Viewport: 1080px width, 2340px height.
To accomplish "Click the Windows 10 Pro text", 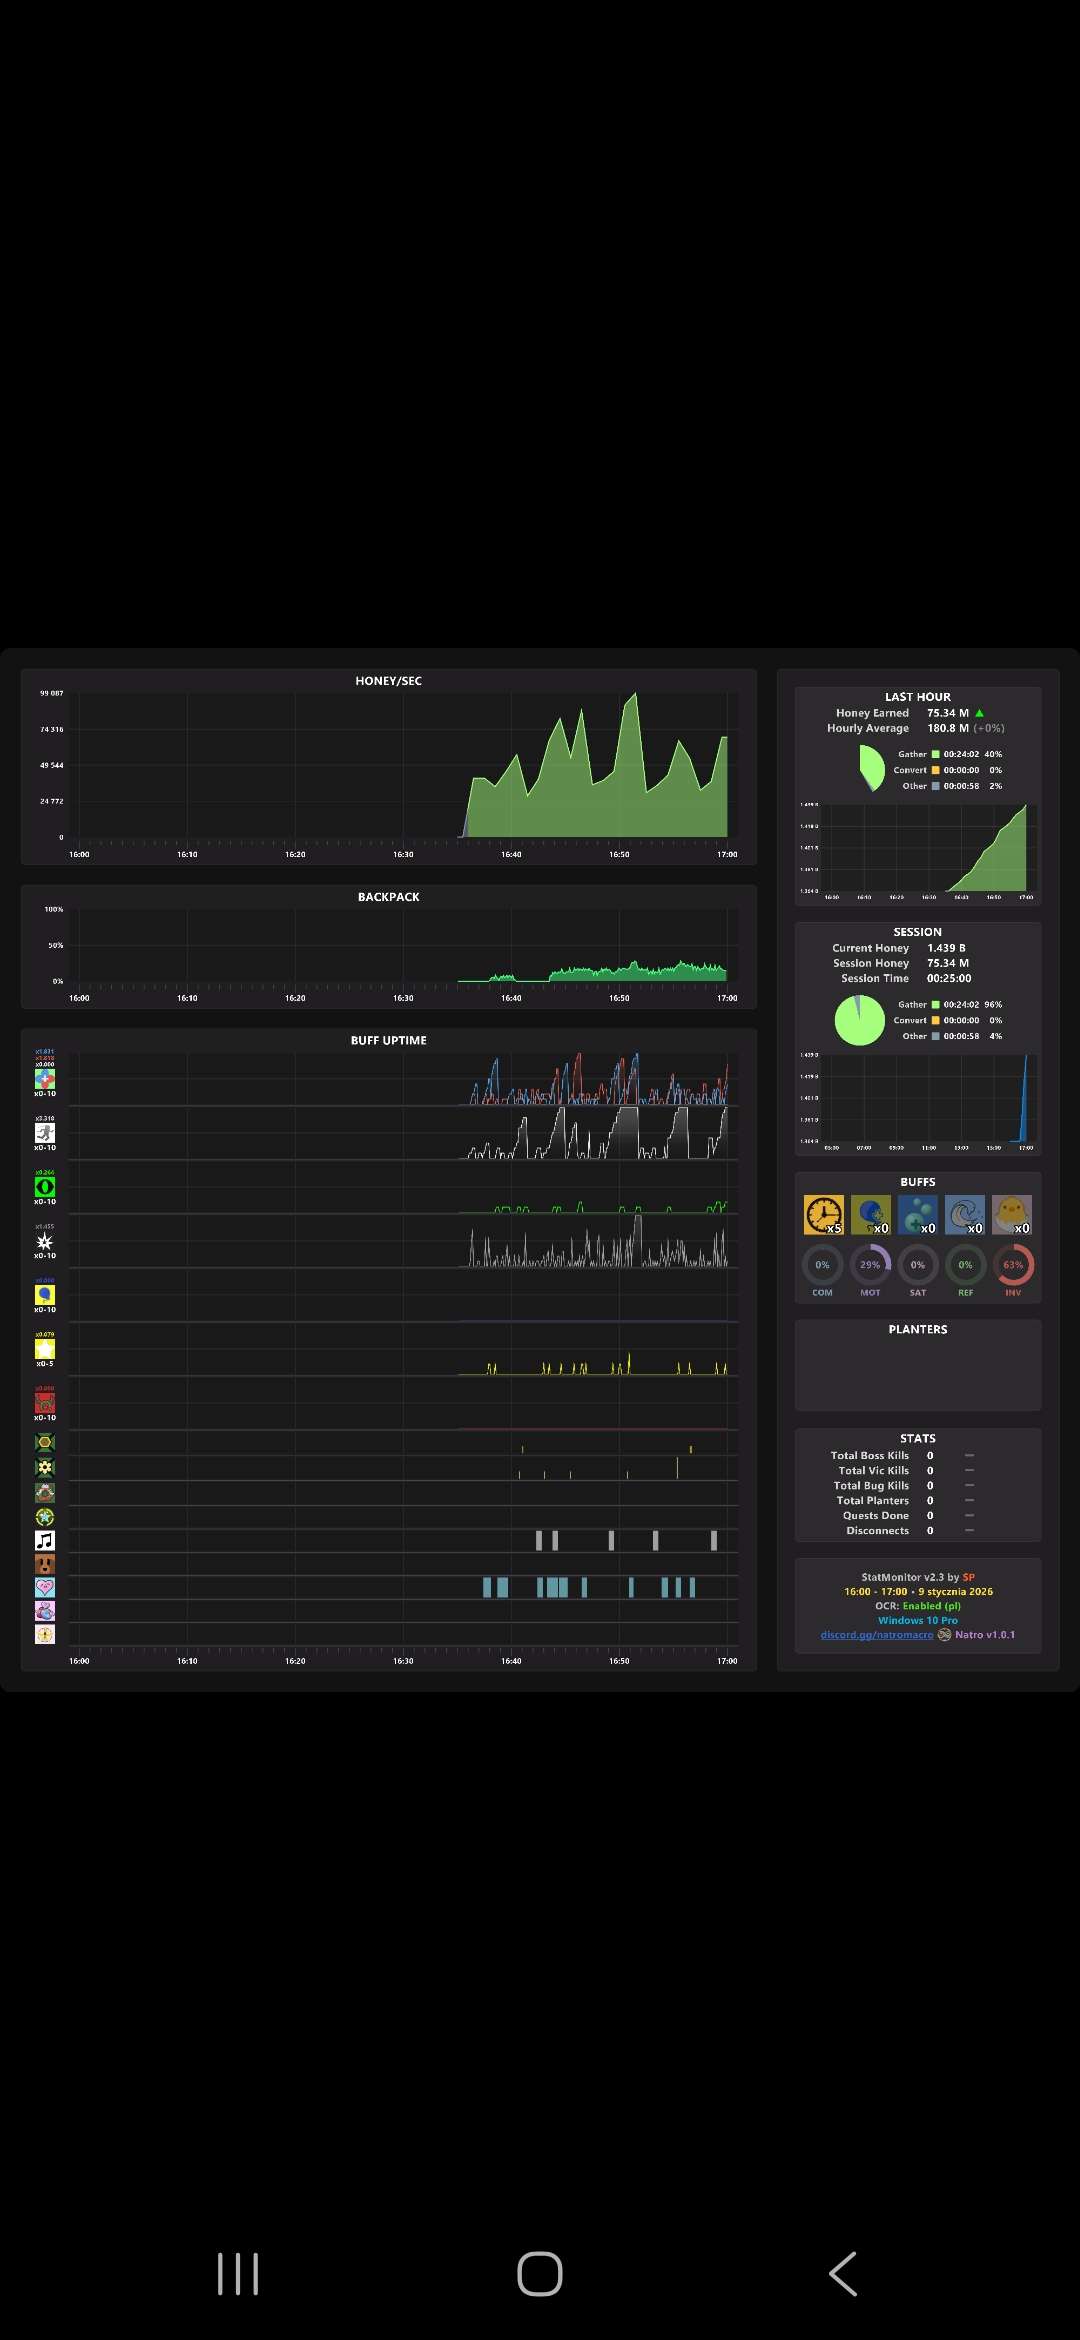I will (918, 1621).
